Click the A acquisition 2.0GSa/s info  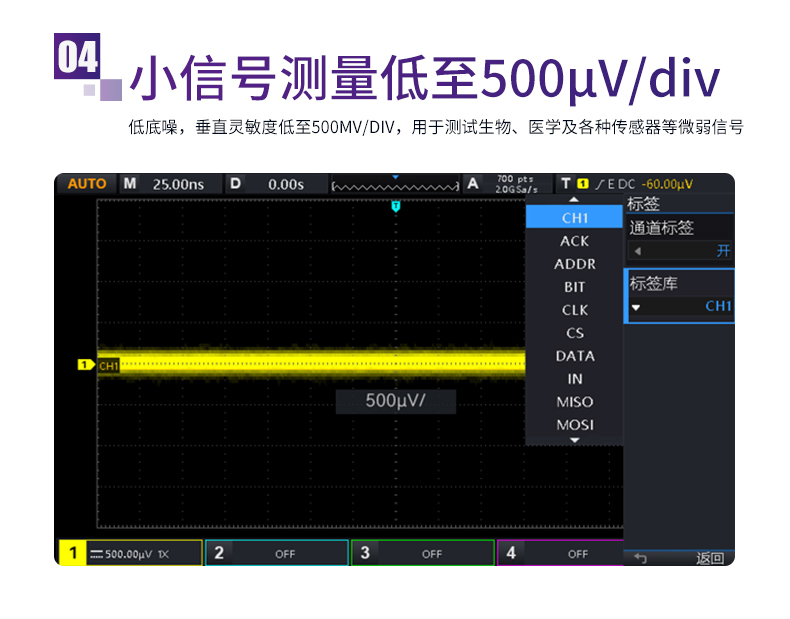(x=509, y=184)
